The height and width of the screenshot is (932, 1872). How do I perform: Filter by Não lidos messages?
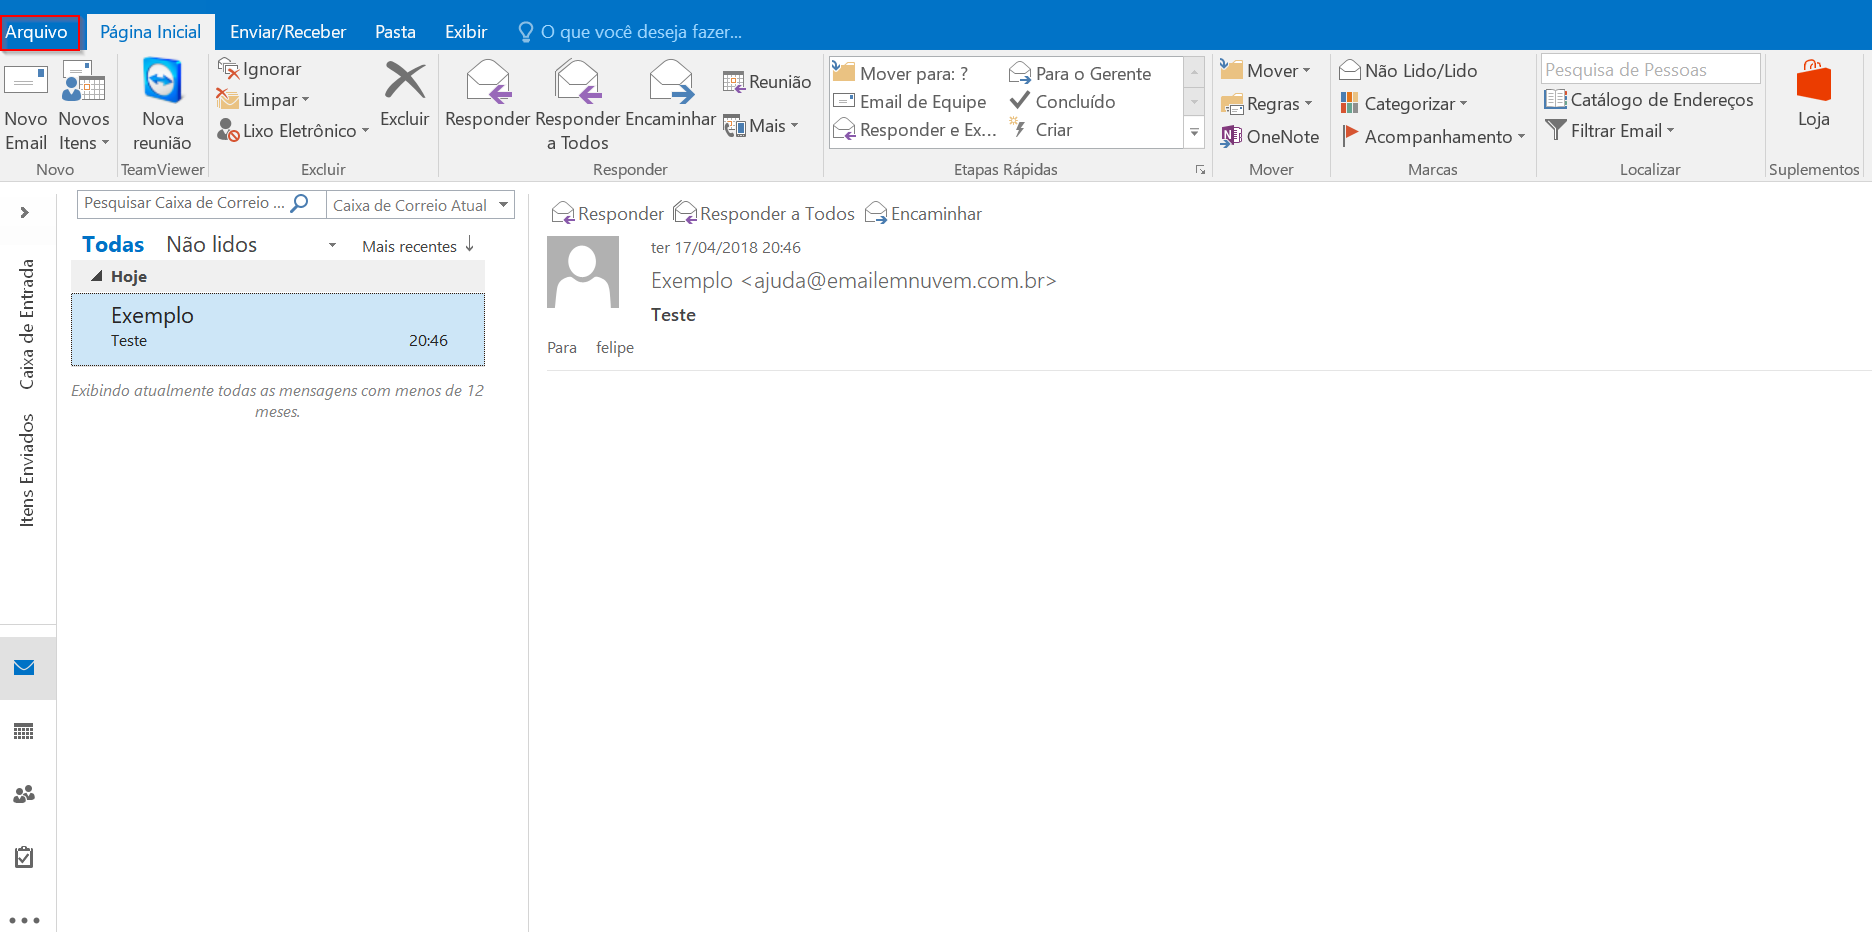(212, 244)
